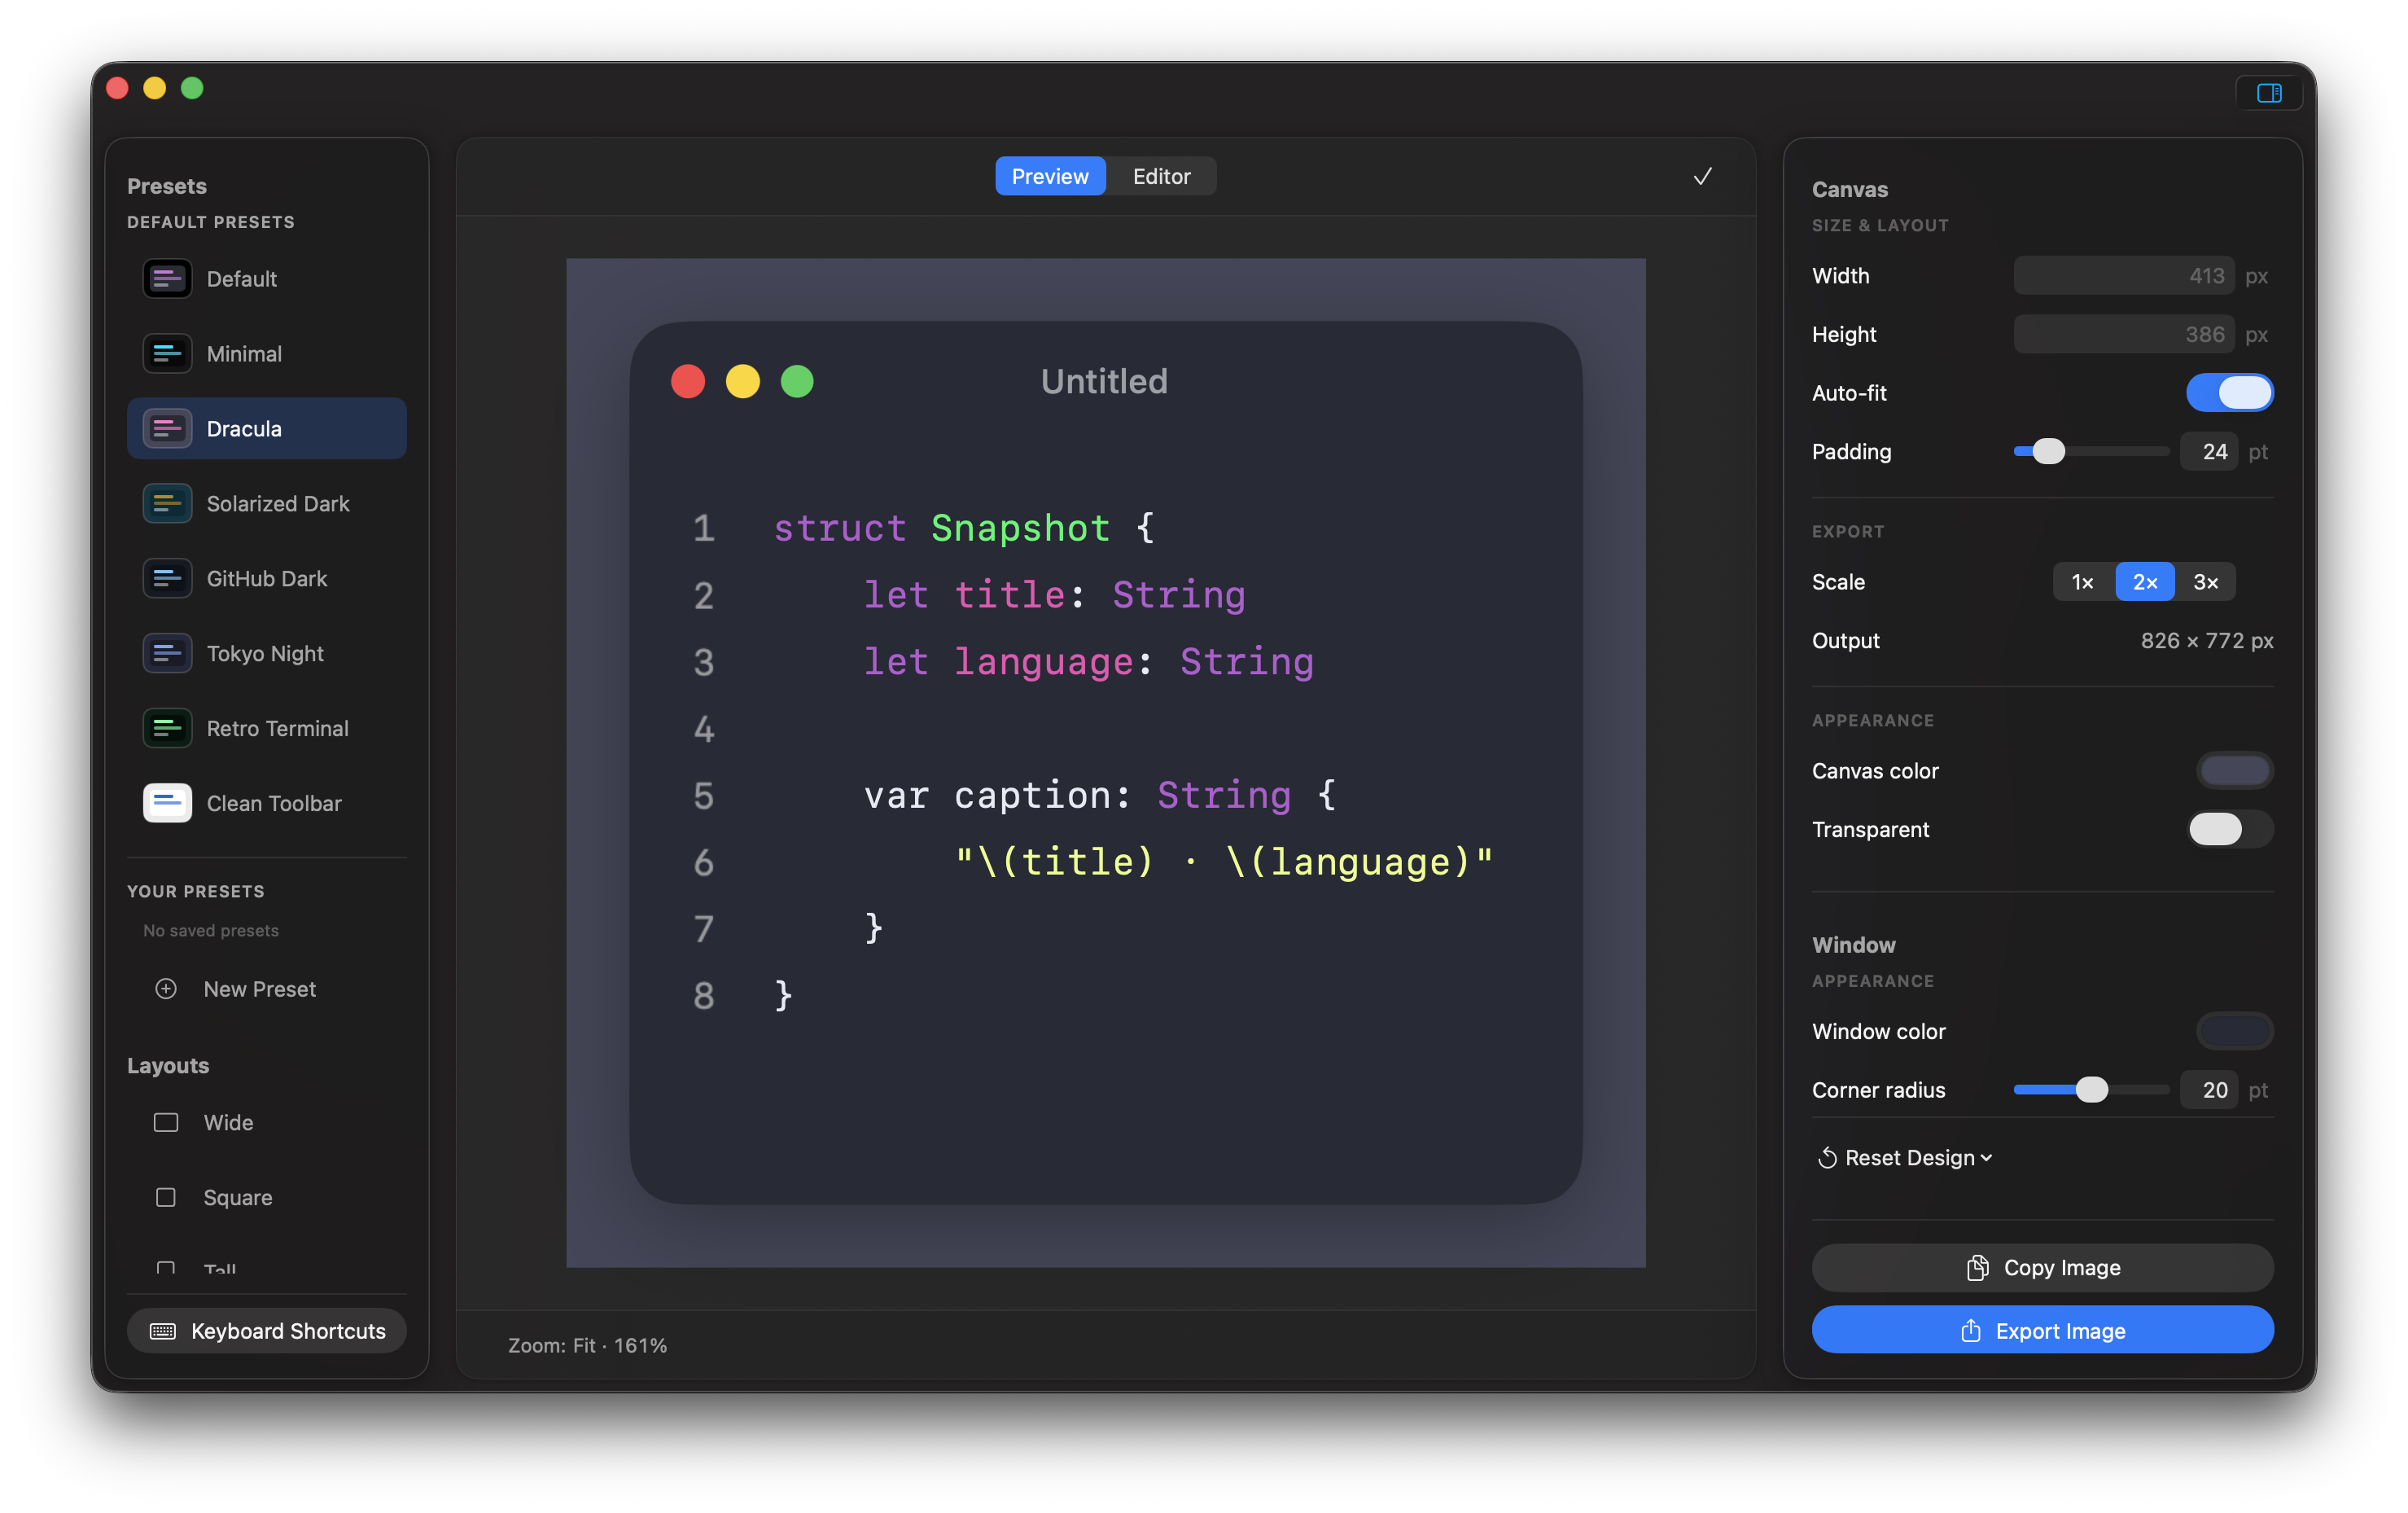The width and height of the screenshot is (2408, 1513).
Task: Click the plus icon for New Preset
Action: click(x=166, y=989)
